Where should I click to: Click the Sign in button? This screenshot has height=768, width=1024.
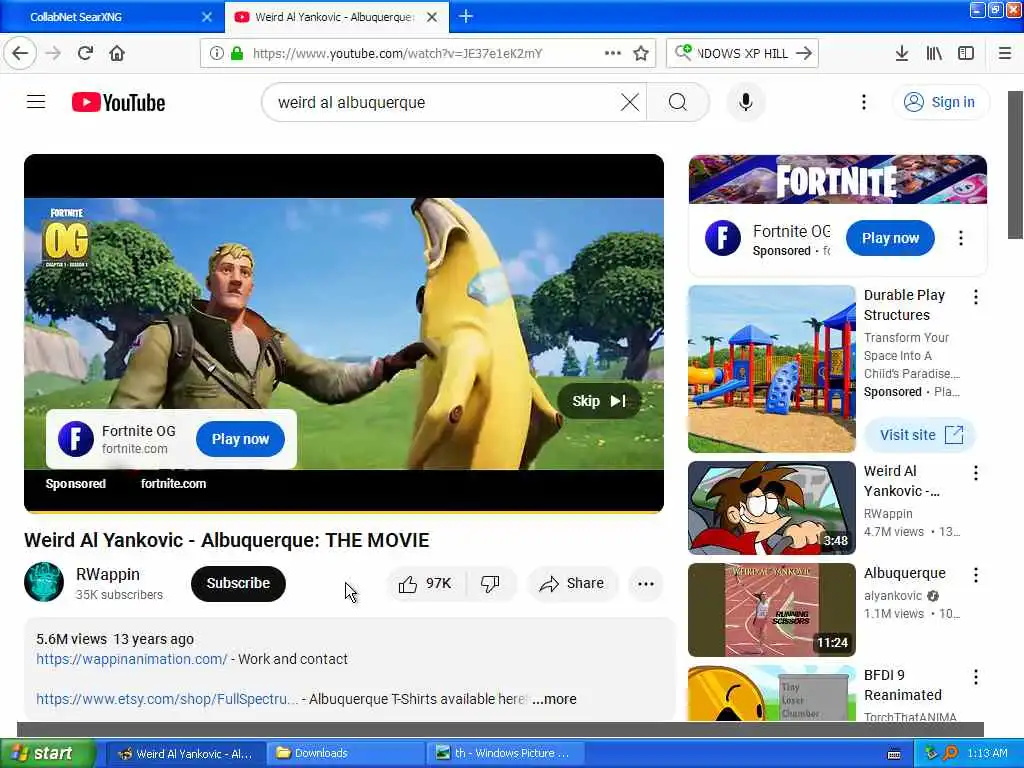pyautogui.click(x=940, y=102)
